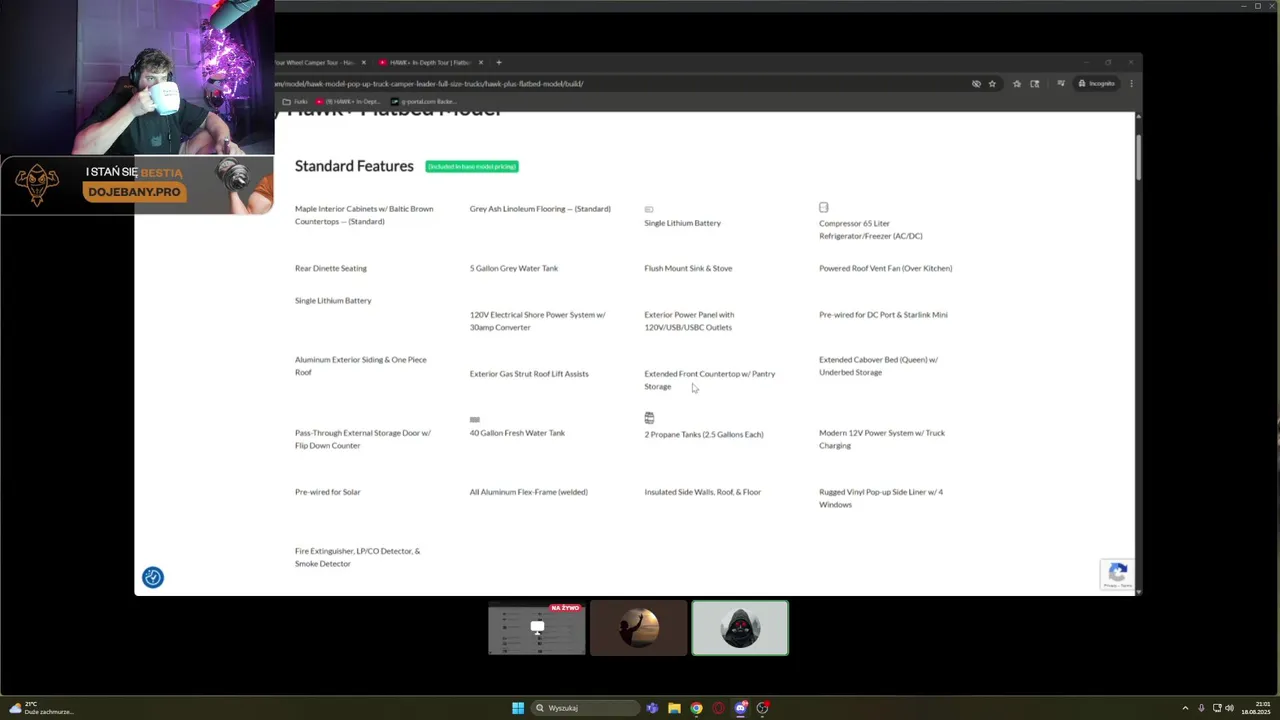Viewport: 1280px width, 720px height.
Task: Open Discord from the taskbar
Action: (740, 708)
